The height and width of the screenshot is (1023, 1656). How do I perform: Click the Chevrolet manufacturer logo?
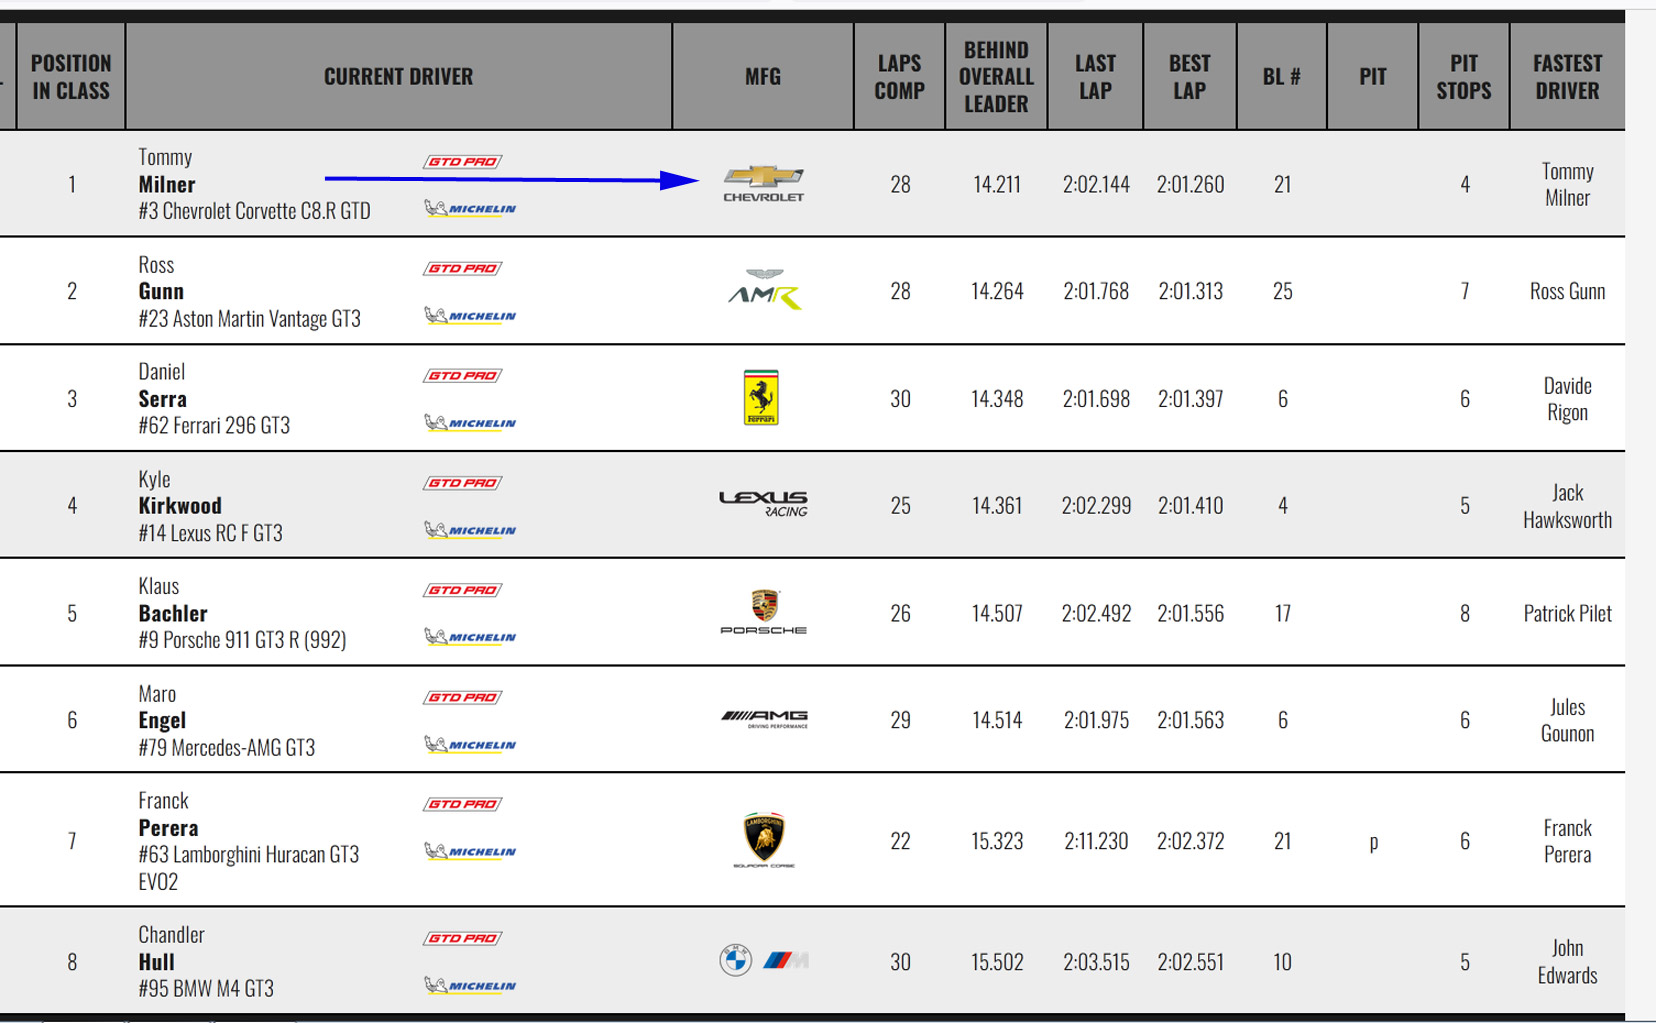coord(763,183)
